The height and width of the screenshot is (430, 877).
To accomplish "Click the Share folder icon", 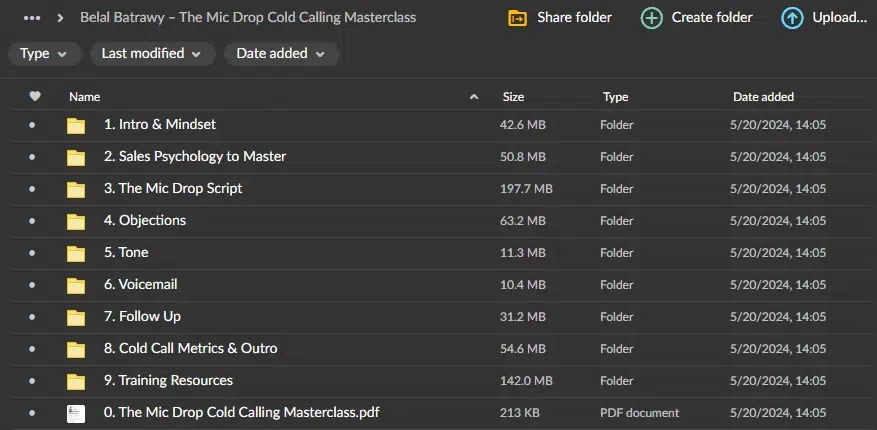I will [x=517, y=18].
